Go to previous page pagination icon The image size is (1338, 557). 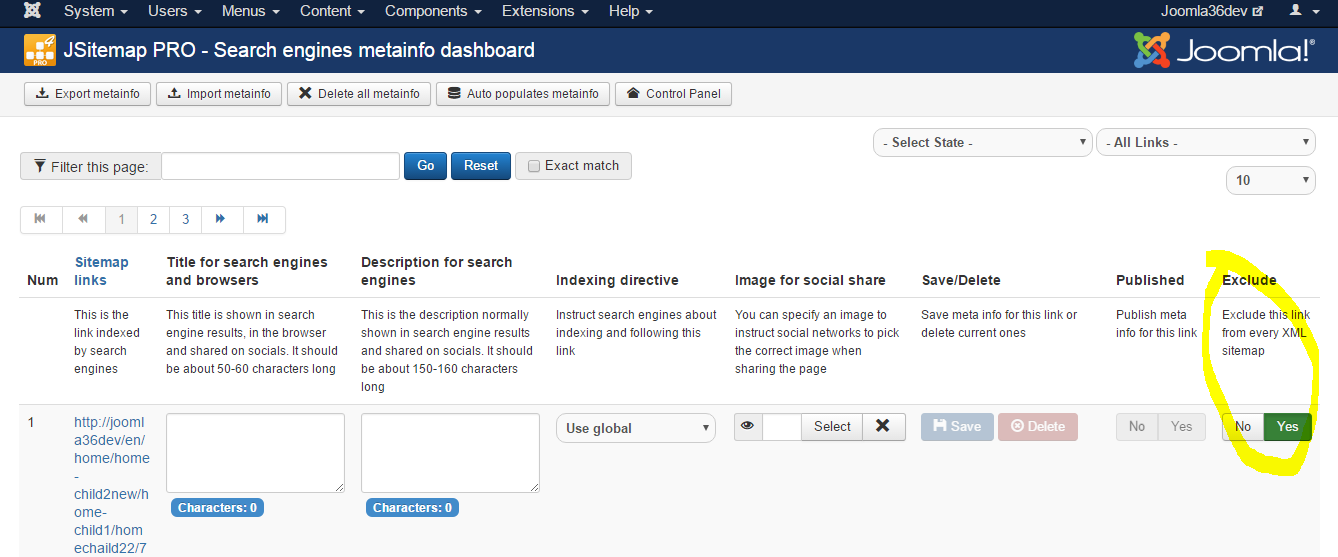tap(84, 219)
